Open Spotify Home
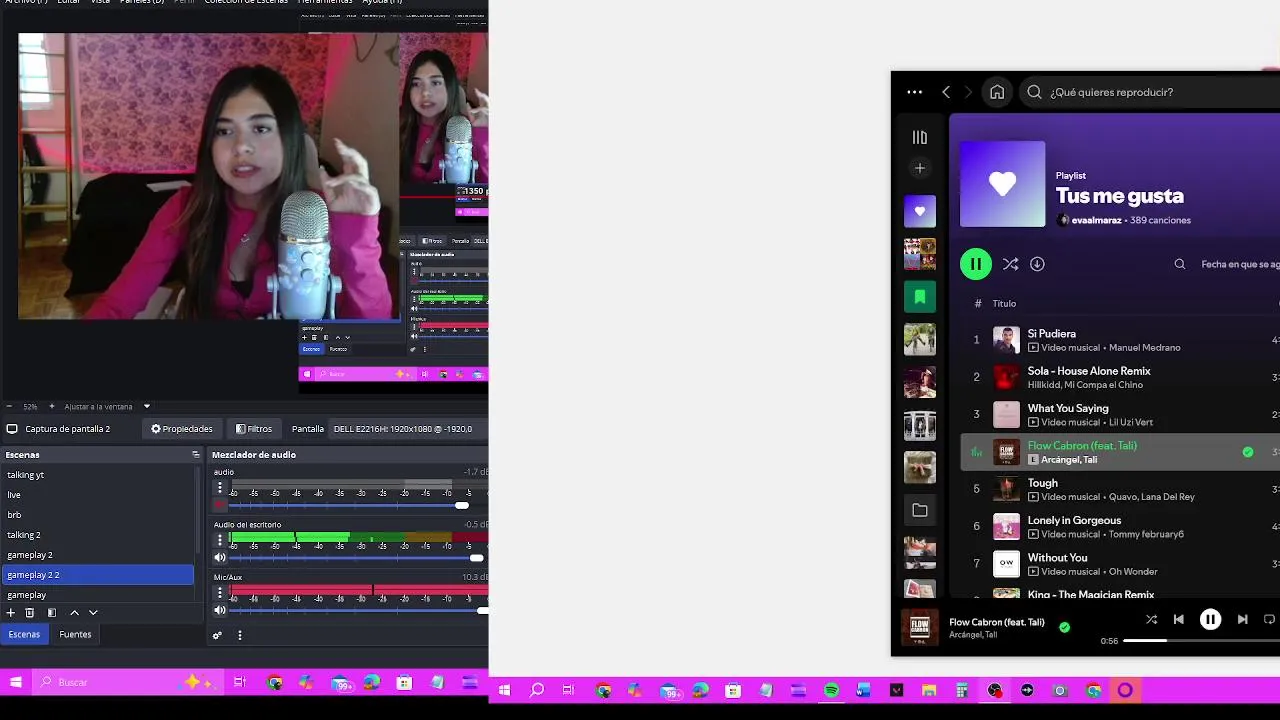The height and width of the screenshot is (720, 1280). pos(997,92)
